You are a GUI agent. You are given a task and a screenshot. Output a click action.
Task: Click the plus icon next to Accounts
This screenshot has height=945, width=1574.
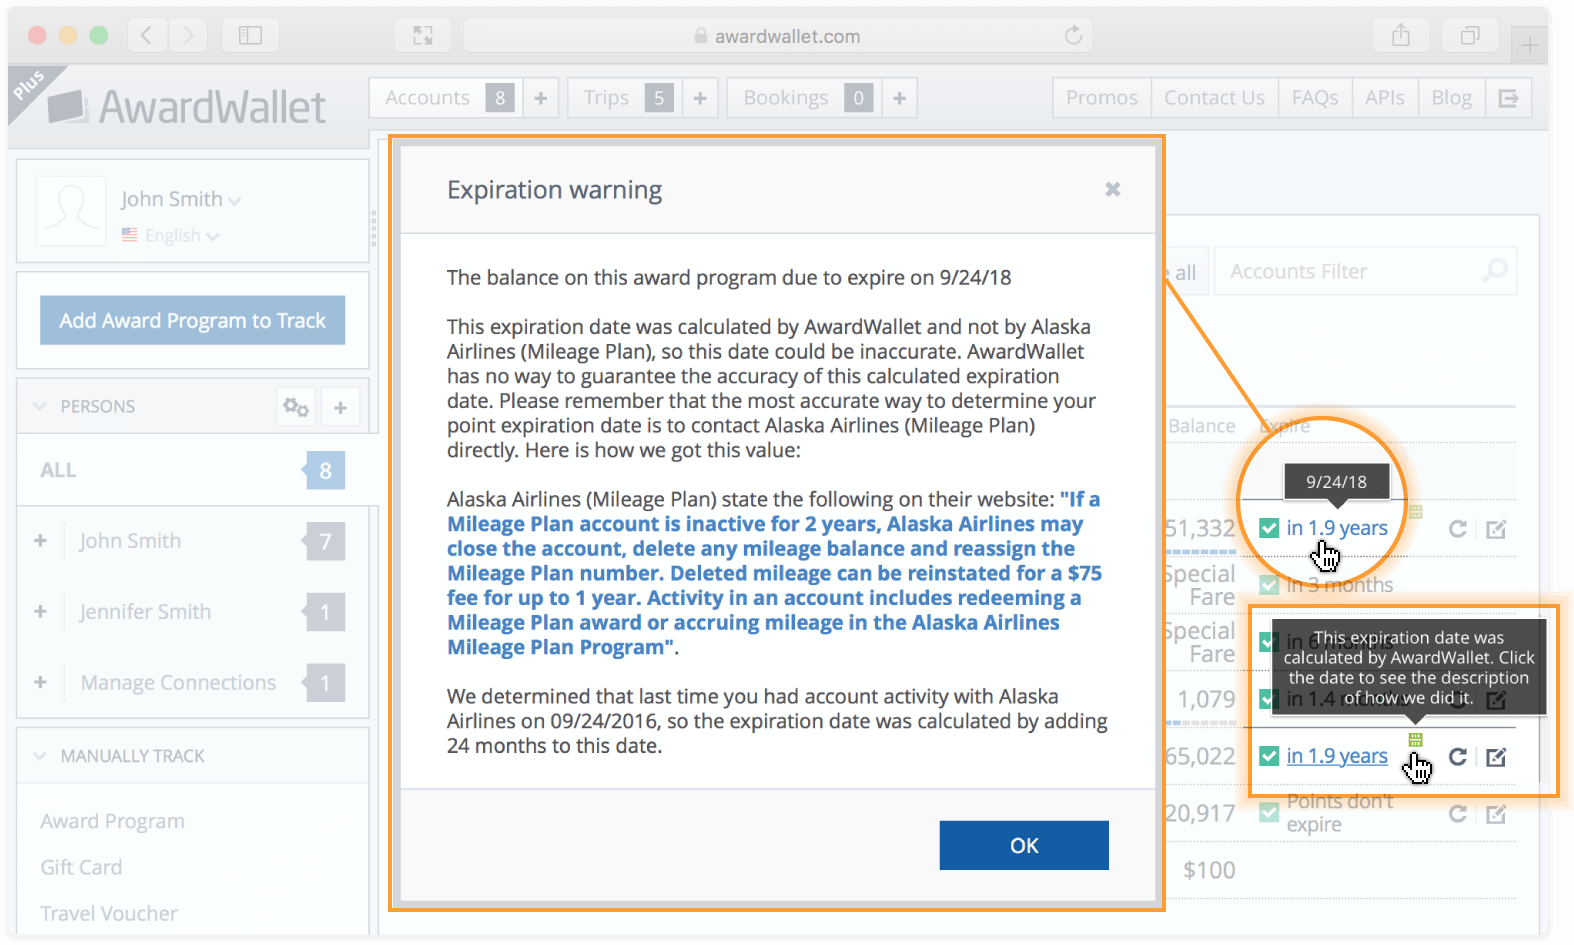pyautogui.click(x=541, y=98)
